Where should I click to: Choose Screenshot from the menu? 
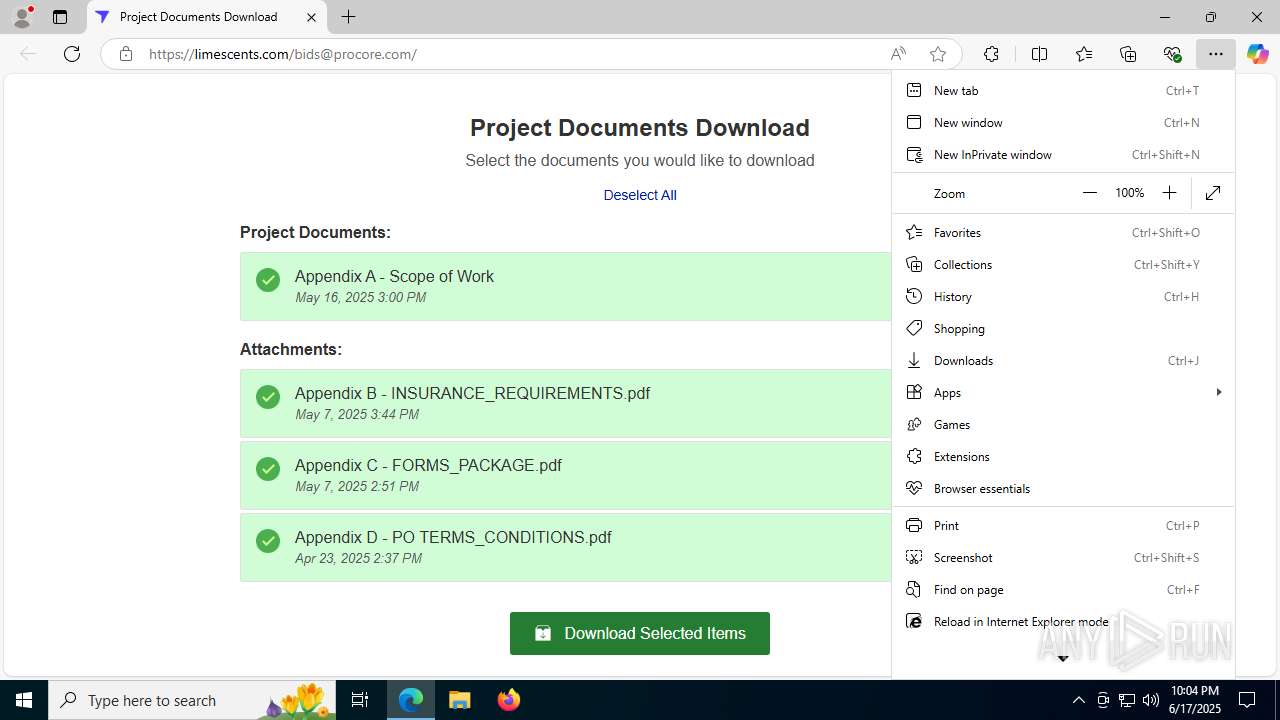click(x=1063, y=557)
